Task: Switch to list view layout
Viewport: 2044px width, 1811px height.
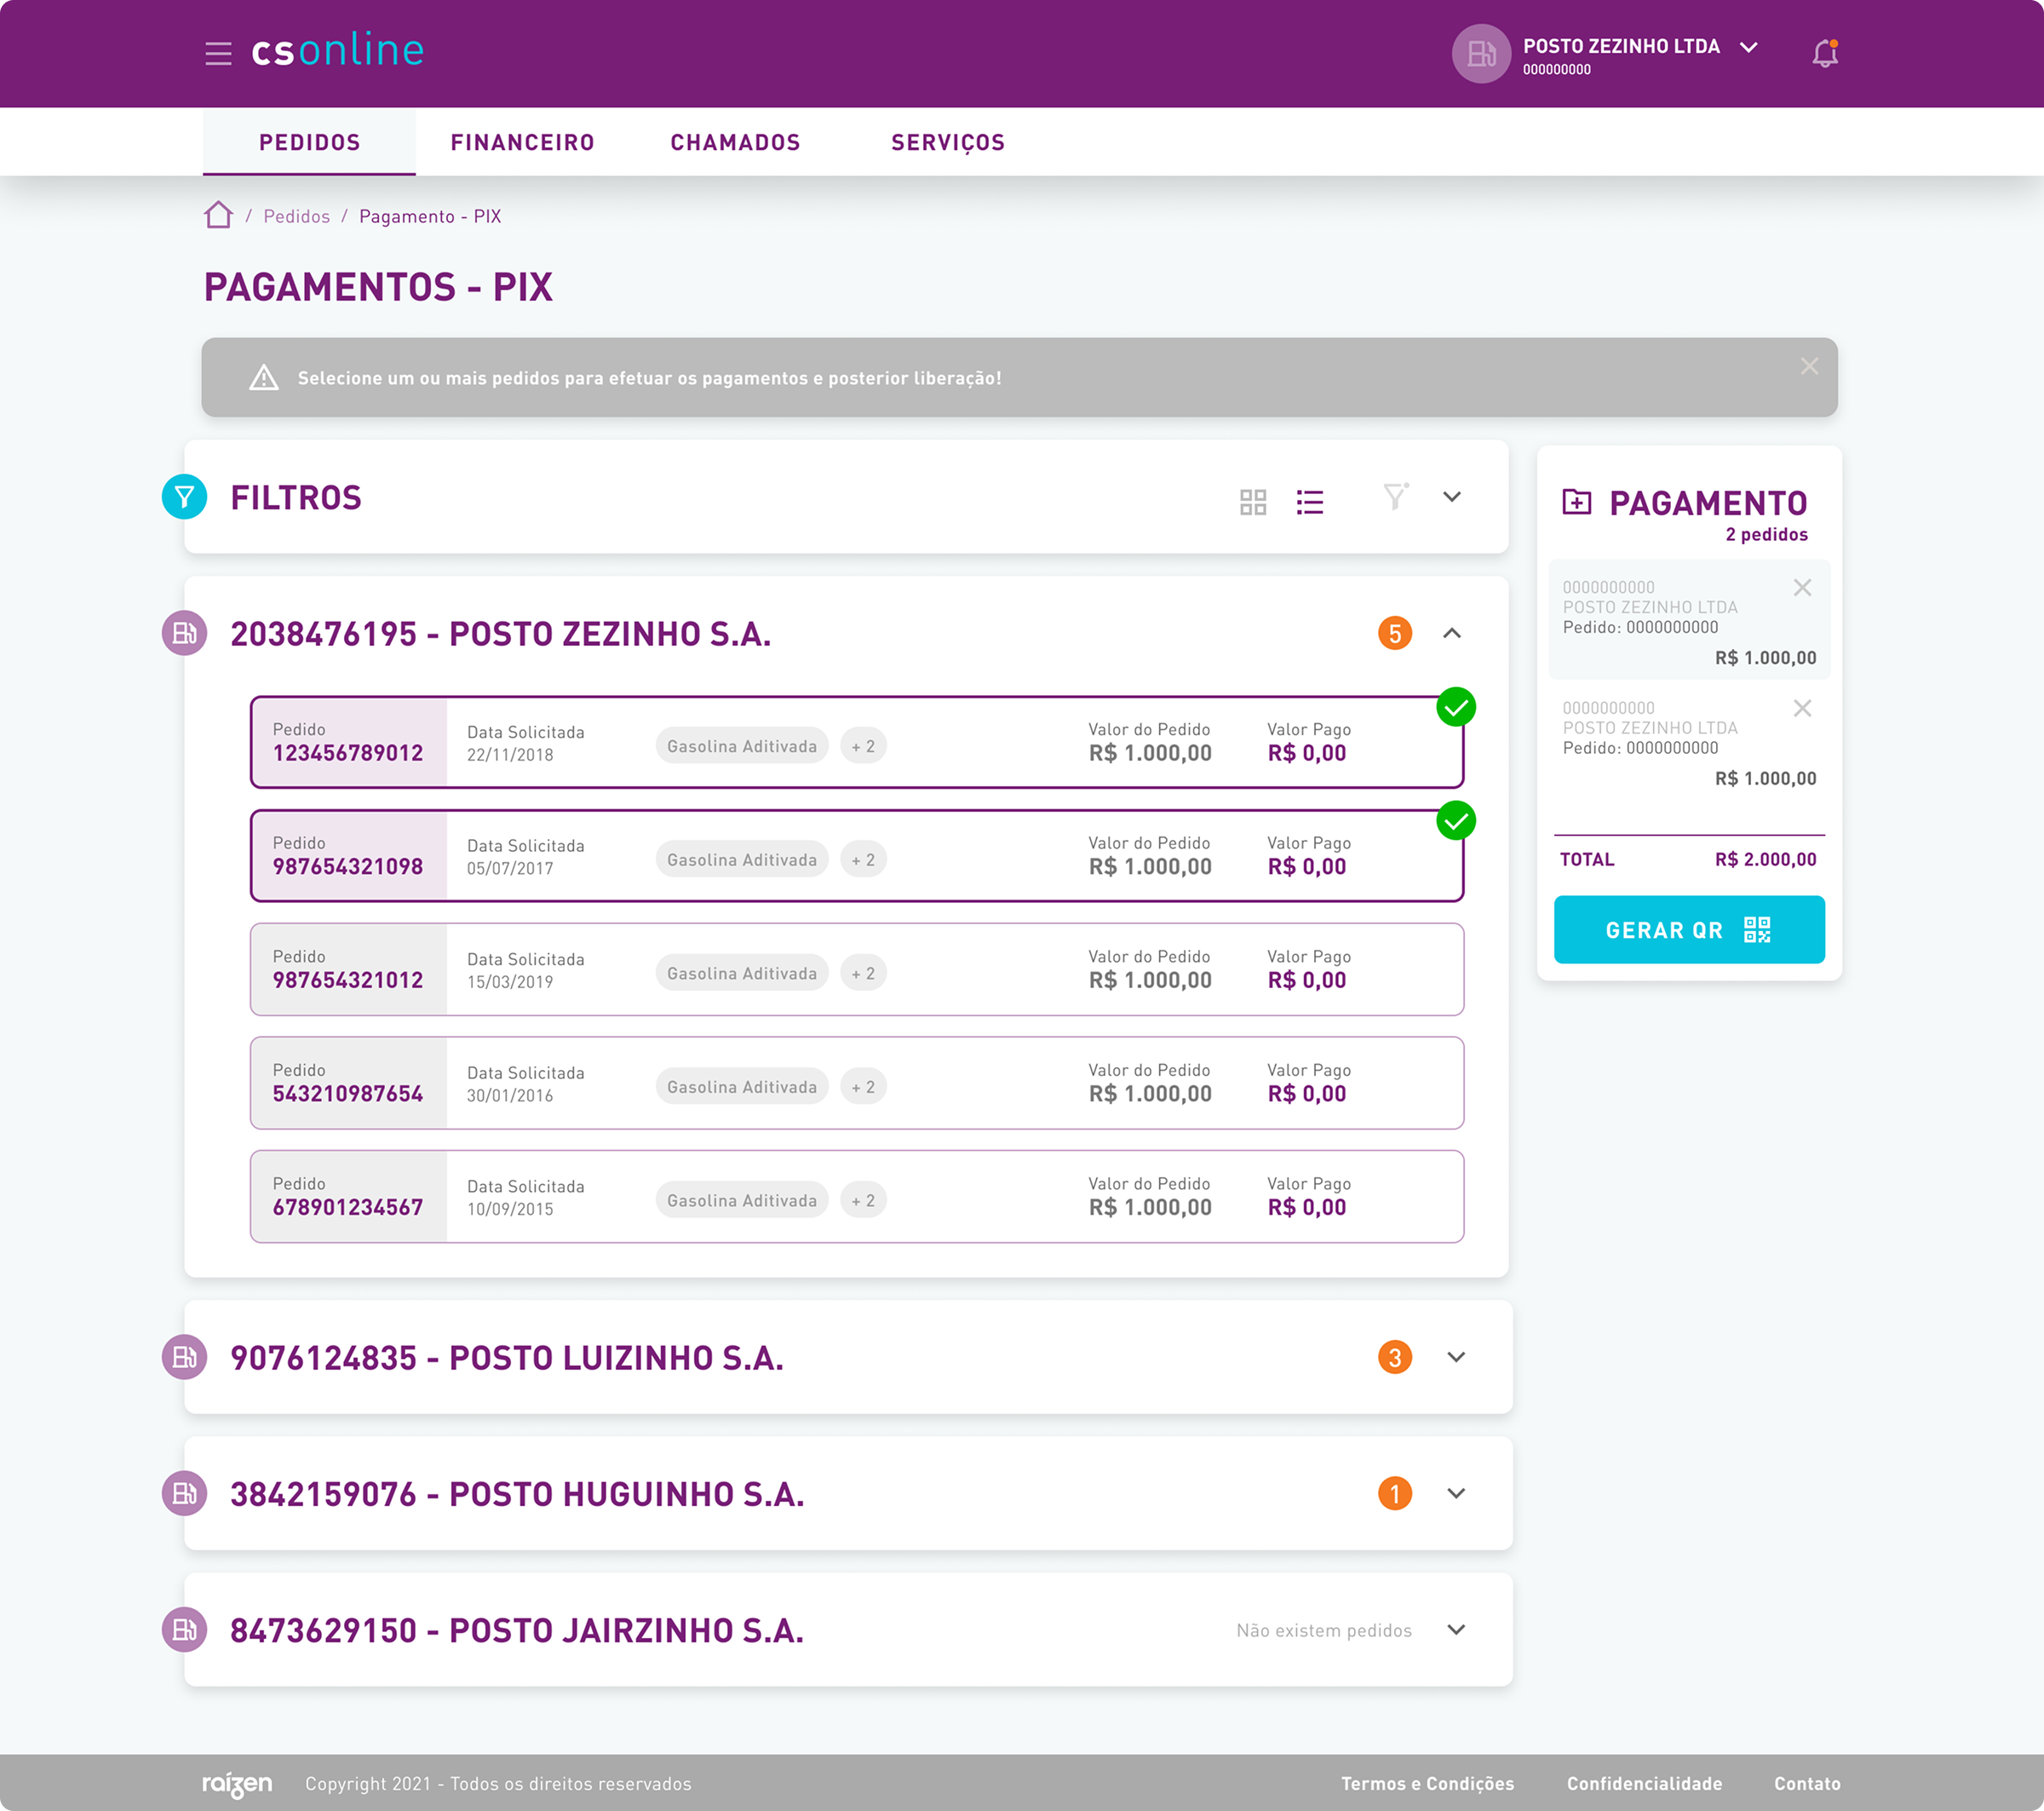Action: [x=1309, y=501]
